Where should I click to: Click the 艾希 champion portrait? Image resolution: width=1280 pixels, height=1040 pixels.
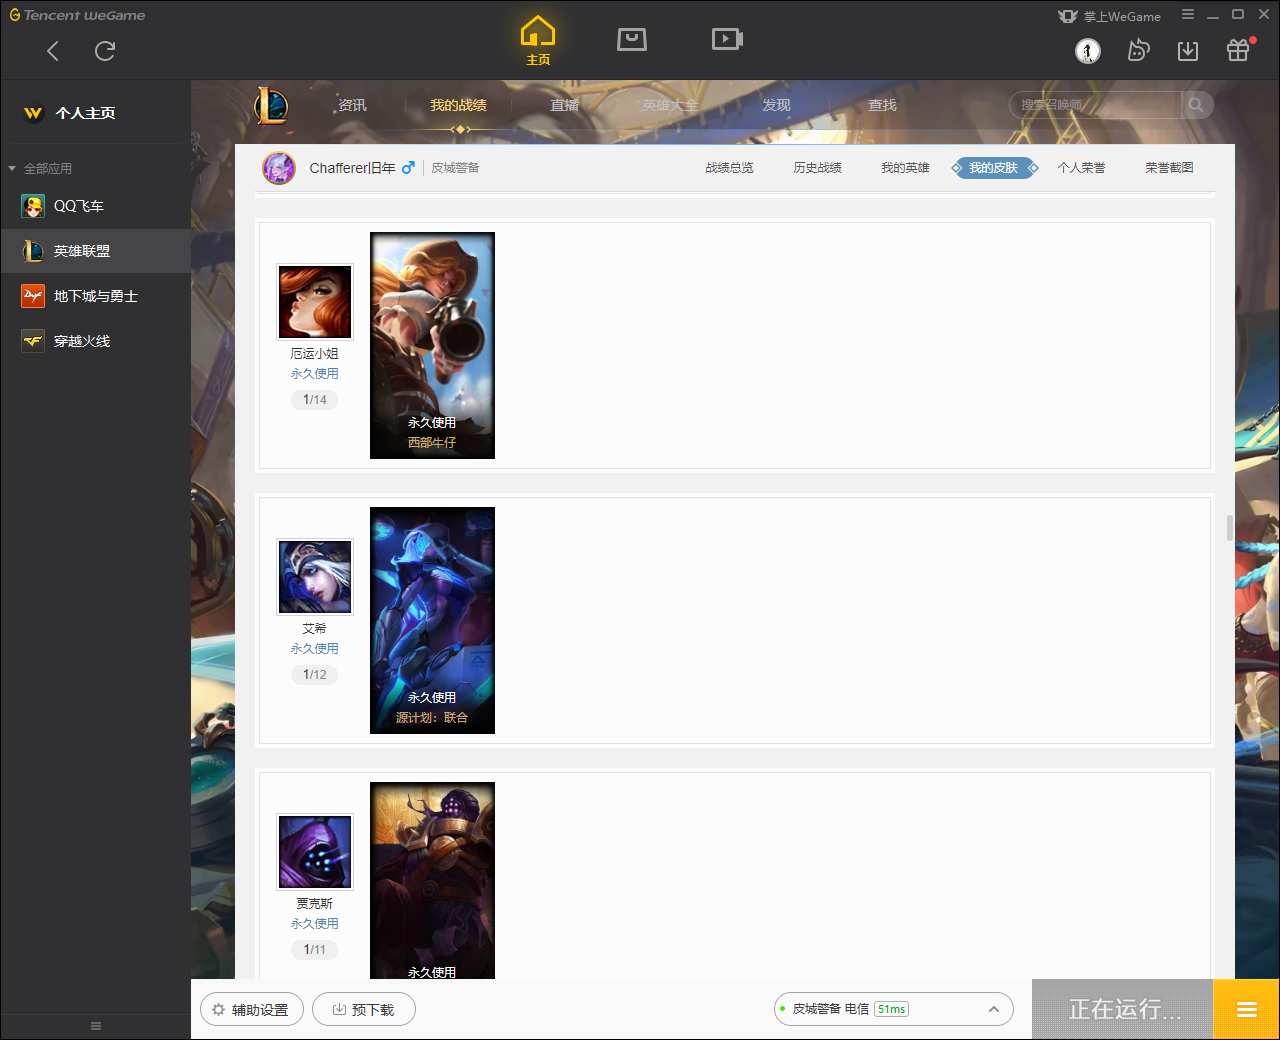315,577
